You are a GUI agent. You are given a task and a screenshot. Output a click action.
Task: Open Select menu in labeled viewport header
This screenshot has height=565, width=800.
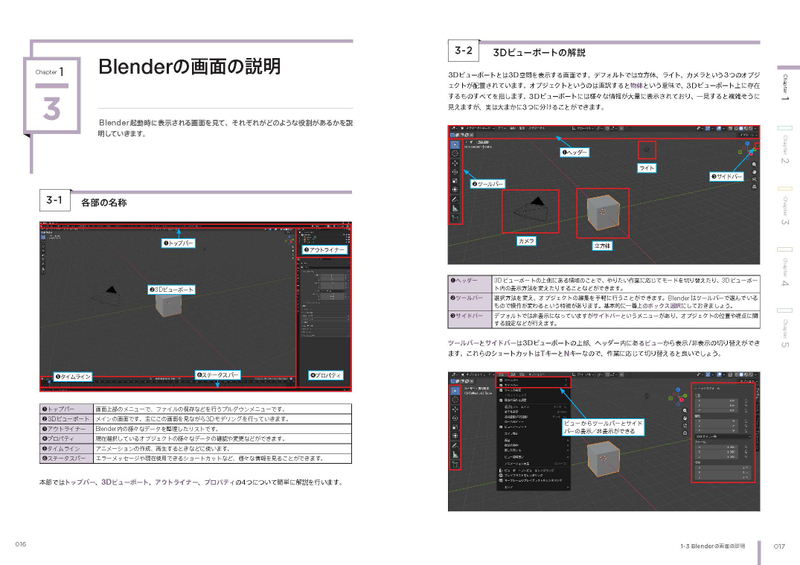click(512, 128)
